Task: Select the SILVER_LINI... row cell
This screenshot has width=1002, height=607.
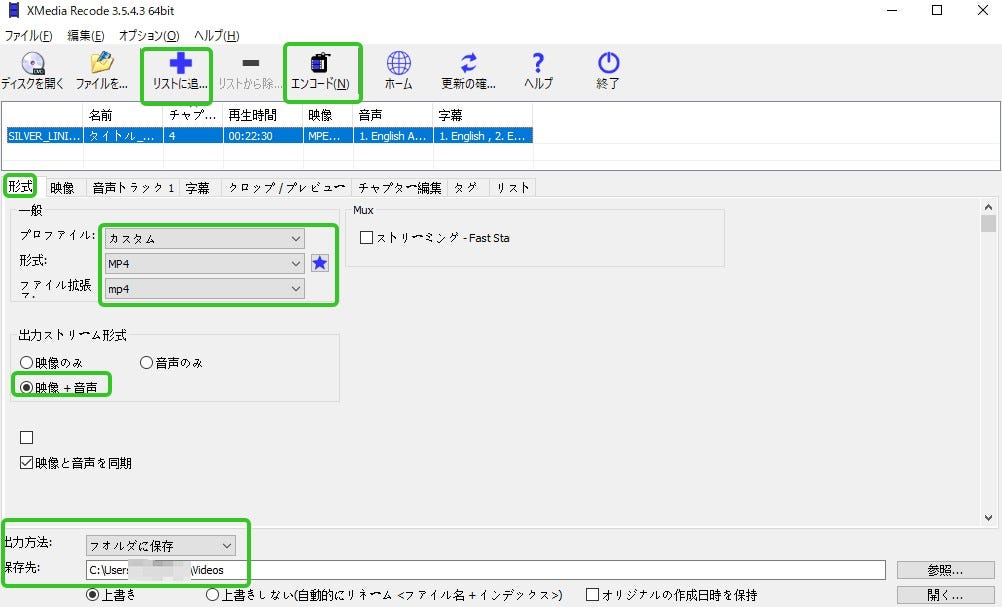Action: click(x=45, y=136)
